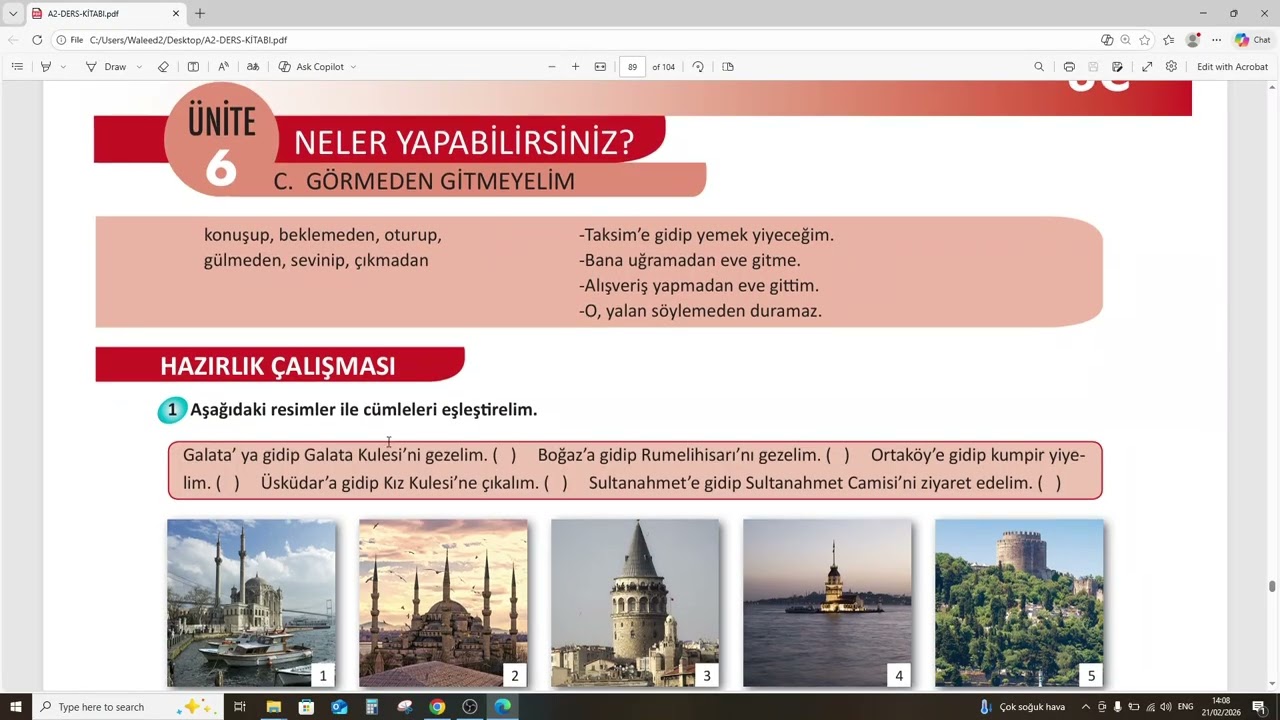Click the Save as icon
This screenshot has height=720, width=1280.
tap(1117, 67)
